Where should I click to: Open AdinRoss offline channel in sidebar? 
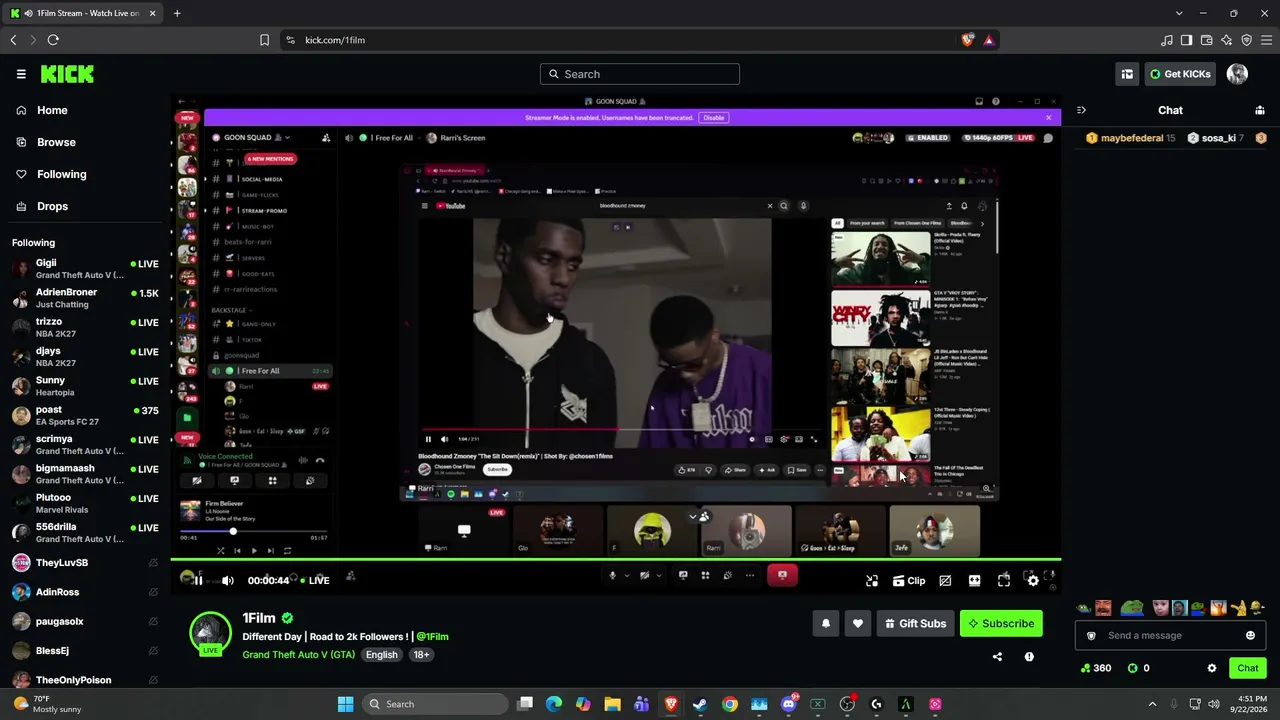coord(85,592)
